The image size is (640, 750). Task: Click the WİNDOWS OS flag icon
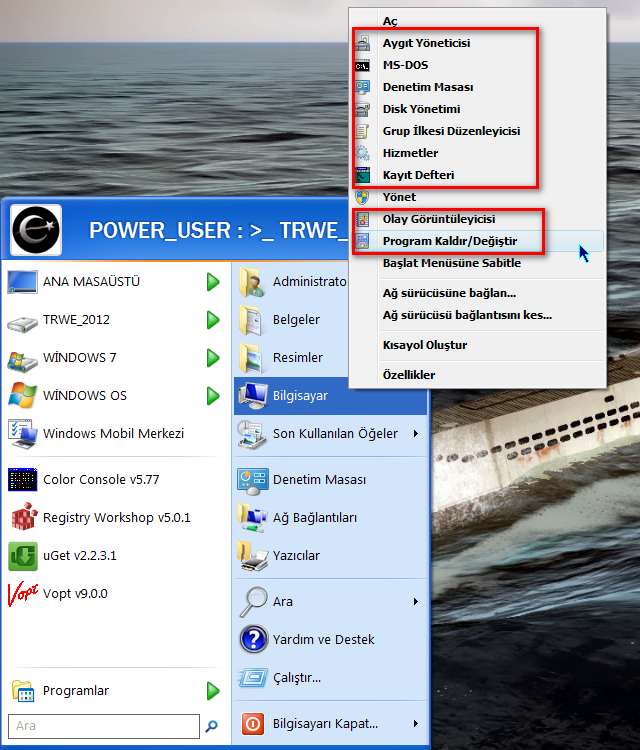tap(22, 395)
